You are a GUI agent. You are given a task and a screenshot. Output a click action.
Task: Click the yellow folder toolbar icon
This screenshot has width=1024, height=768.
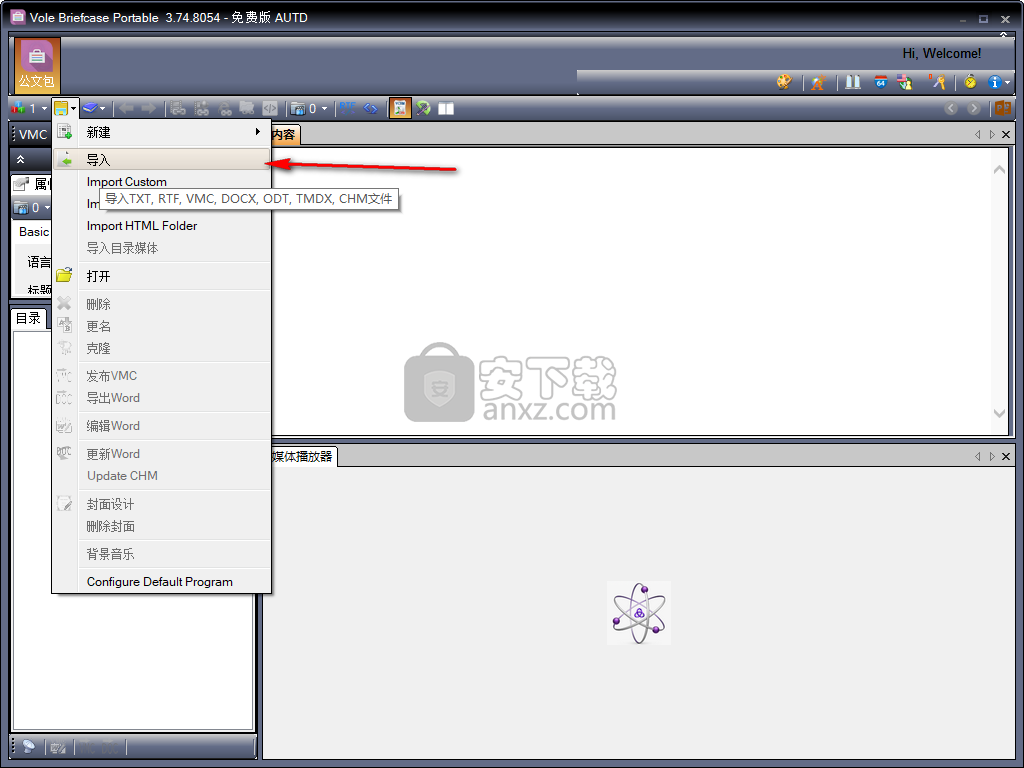tap(61, 108)
